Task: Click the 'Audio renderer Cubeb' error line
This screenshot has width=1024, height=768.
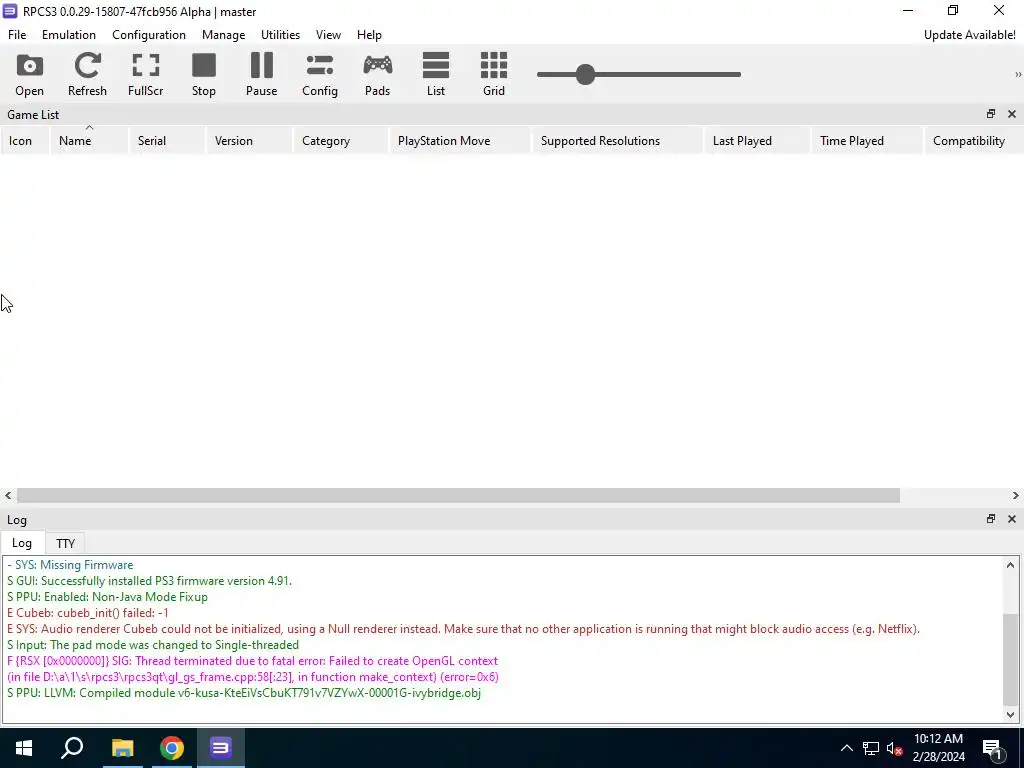Action: point(463,629)
